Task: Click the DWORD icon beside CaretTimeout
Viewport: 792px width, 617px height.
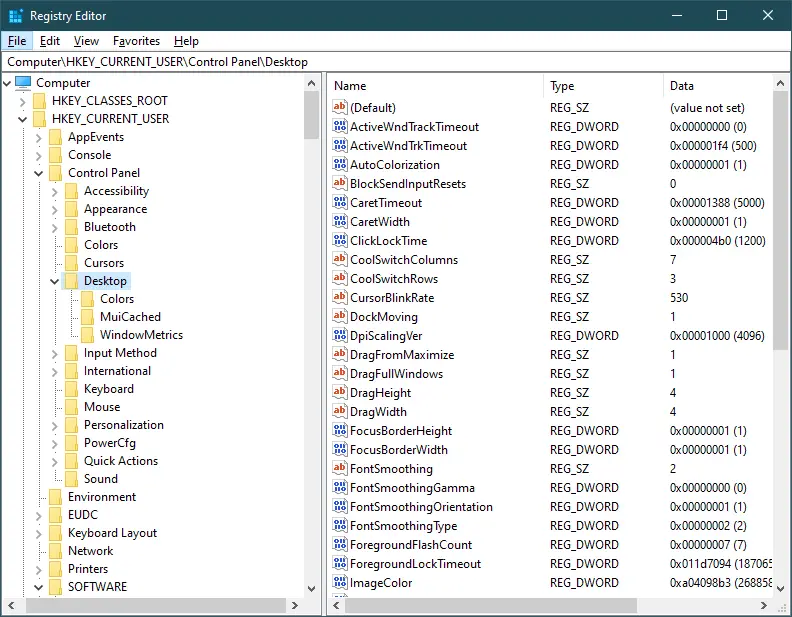Action: [x=340, y=202]
